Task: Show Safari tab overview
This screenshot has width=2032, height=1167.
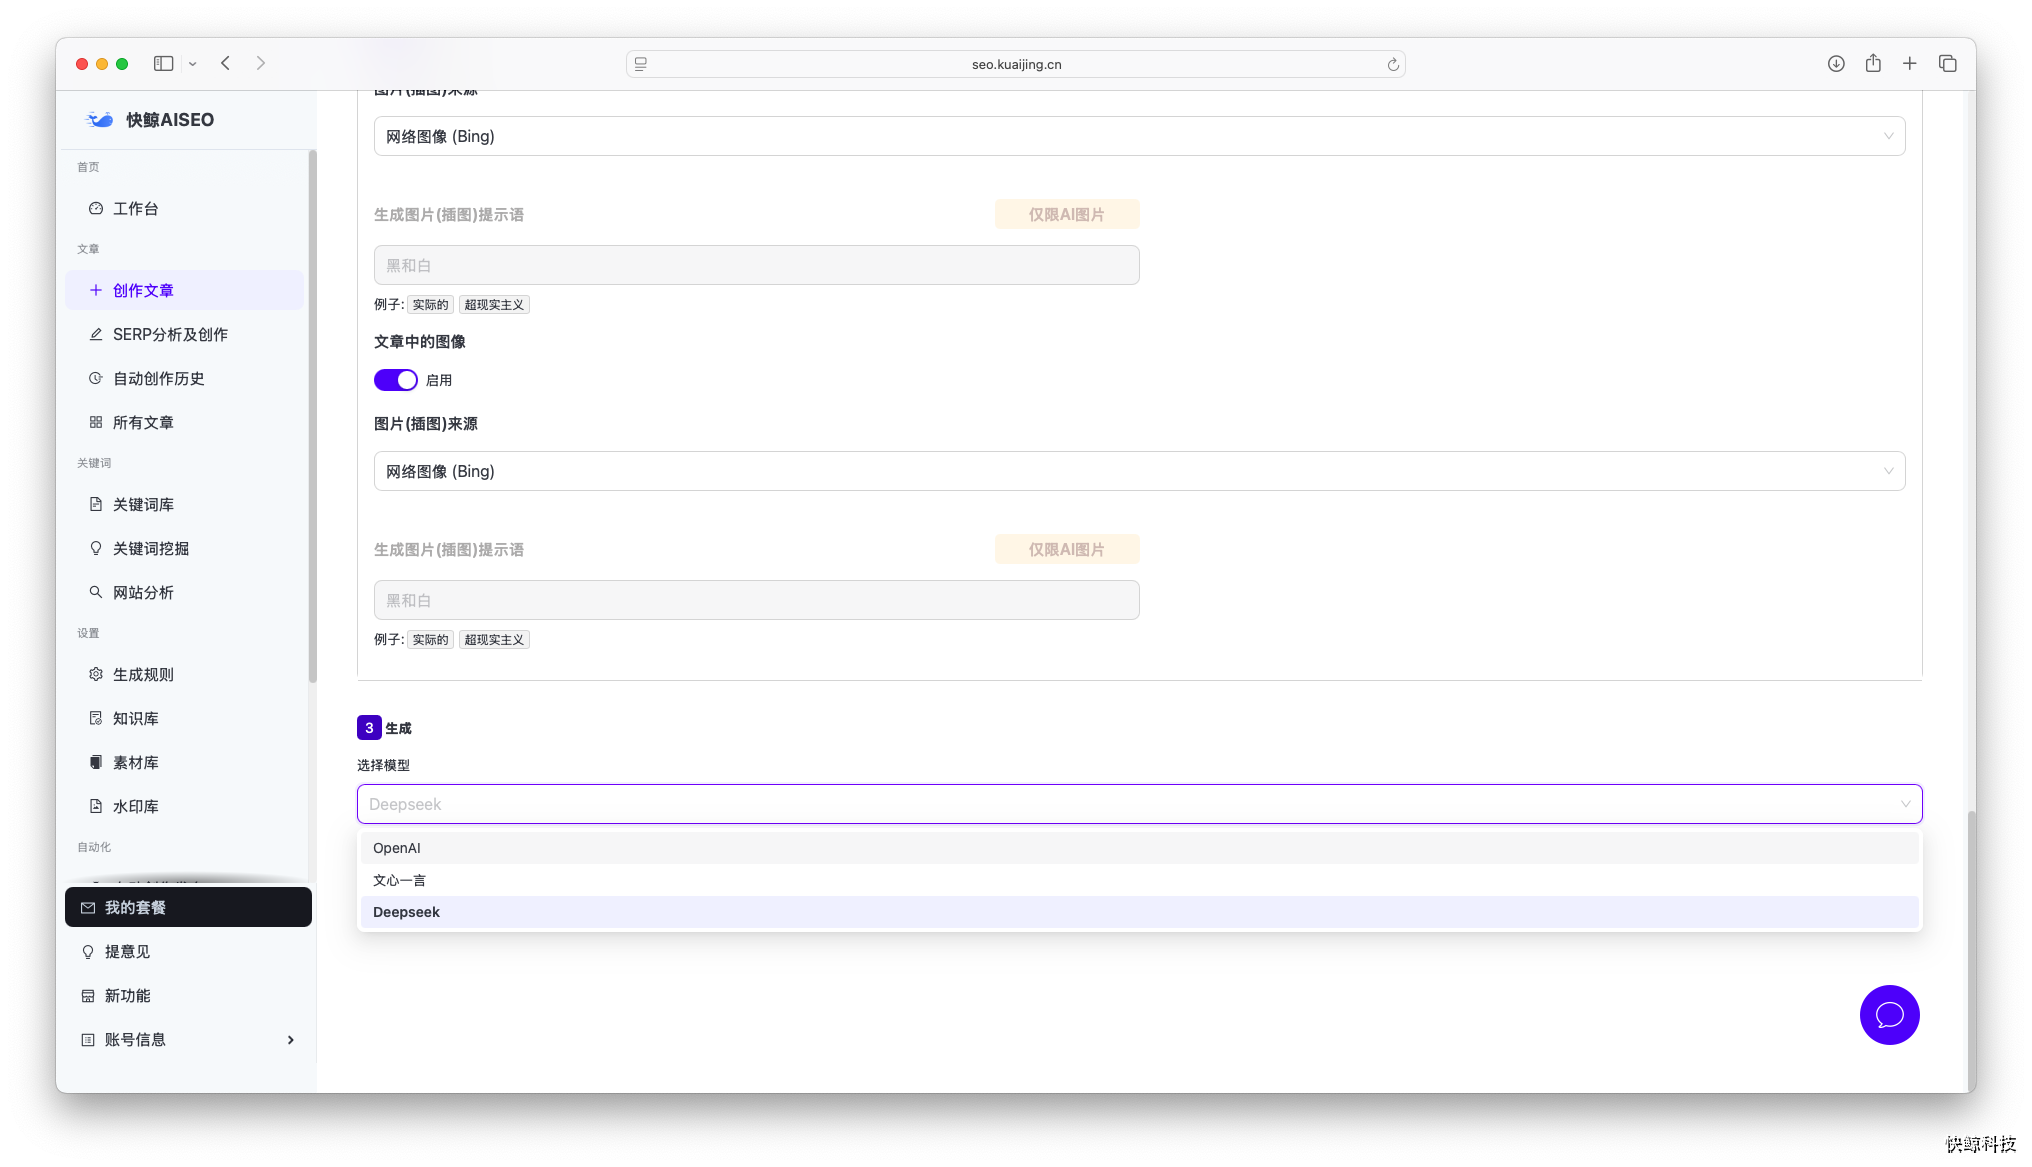Action: click(x=1947, y=63)
